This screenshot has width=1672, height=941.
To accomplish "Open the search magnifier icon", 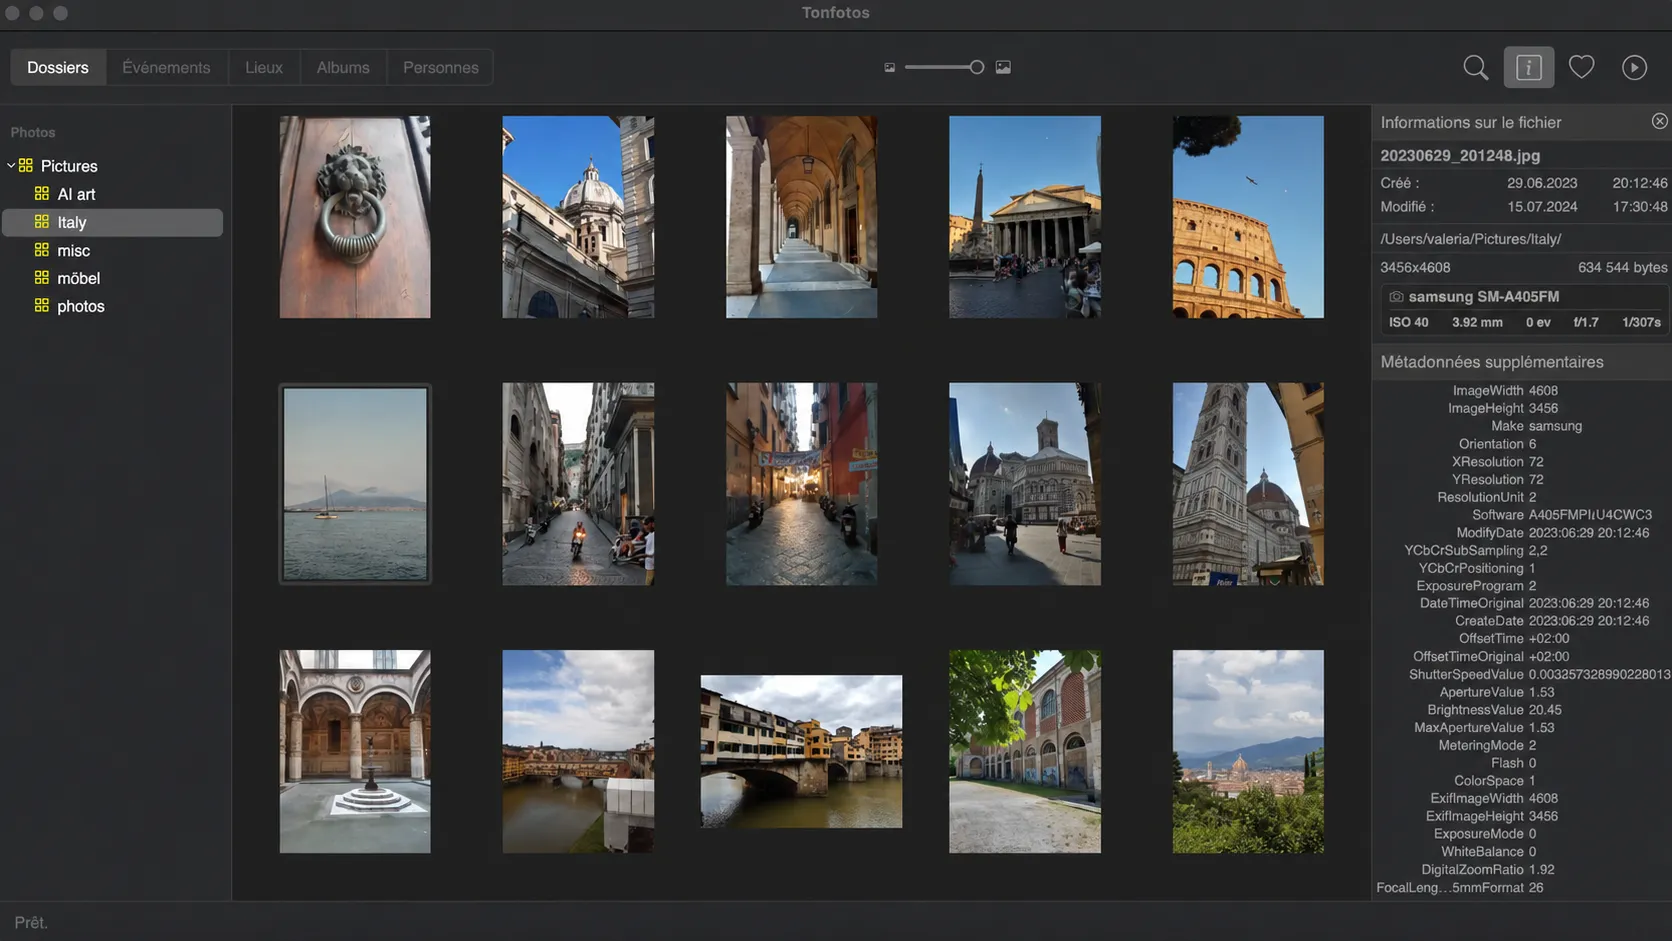I will (1475, 67).
